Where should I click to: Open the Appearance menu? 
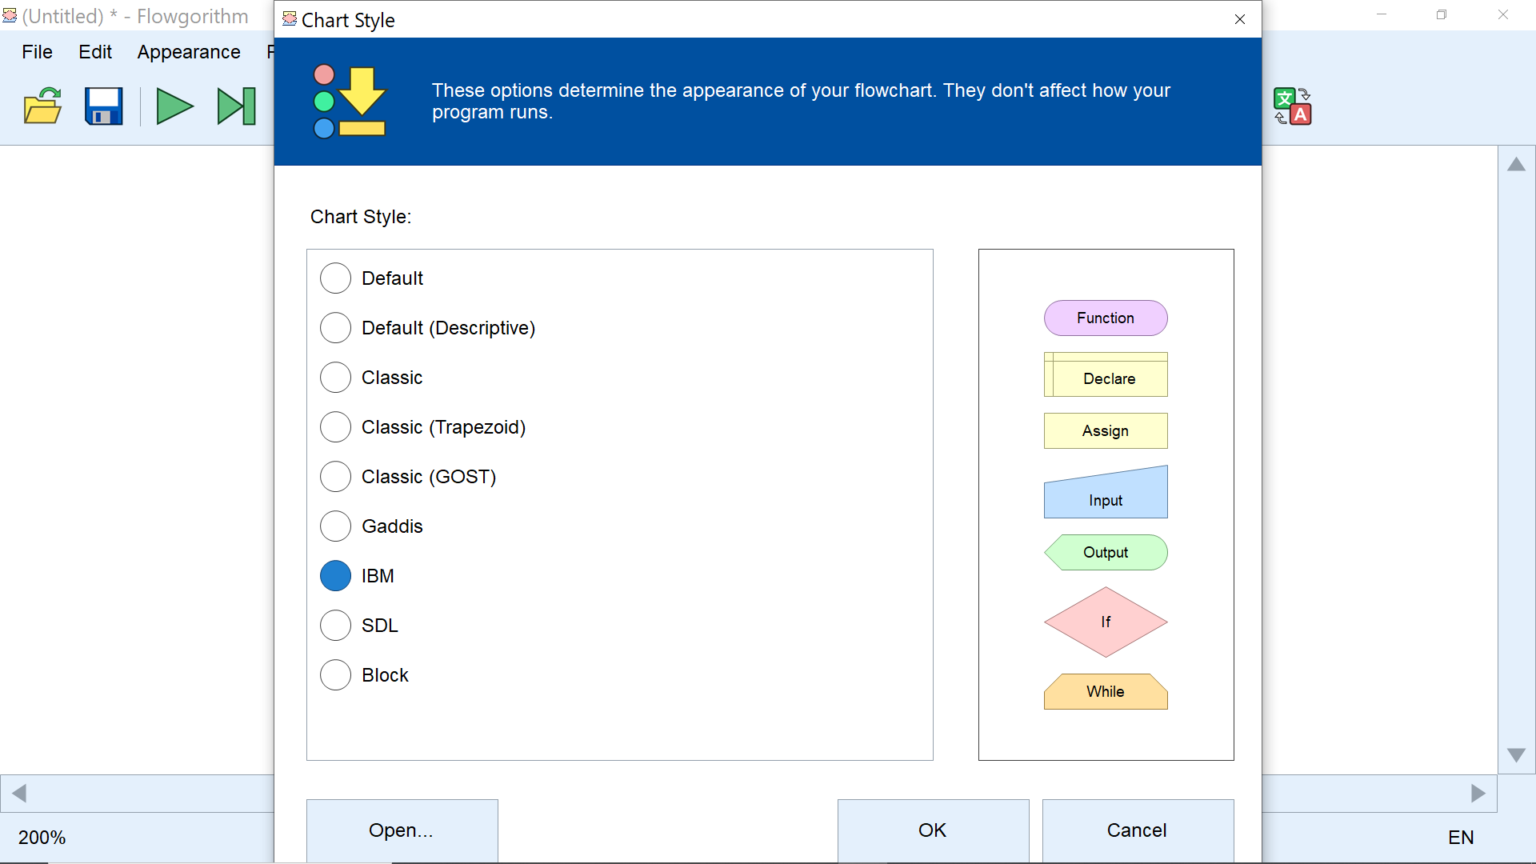click(188, 52)
